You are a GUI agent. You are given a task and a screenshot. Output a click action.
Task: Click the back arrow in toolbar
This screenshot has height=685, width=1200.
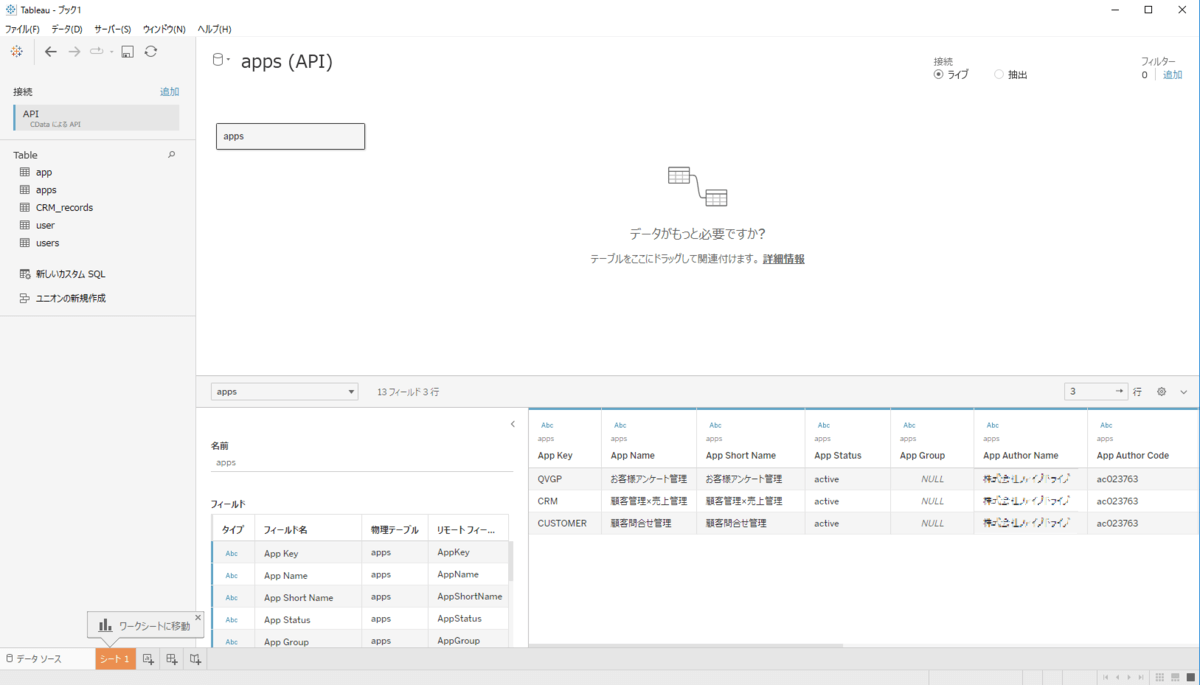51,52
